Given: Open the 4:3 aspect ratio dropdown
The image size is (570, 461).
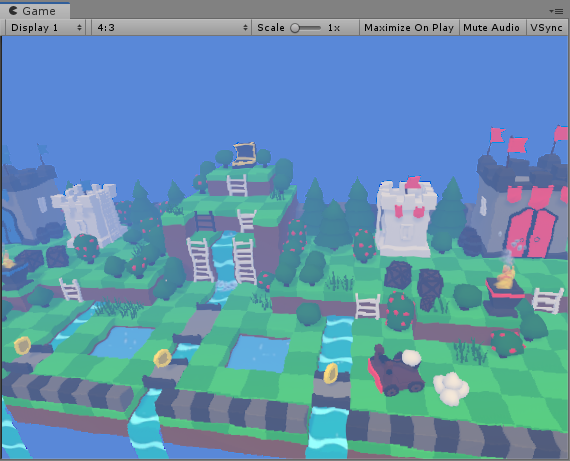Looking at the screenshot, I should [171, 28].
